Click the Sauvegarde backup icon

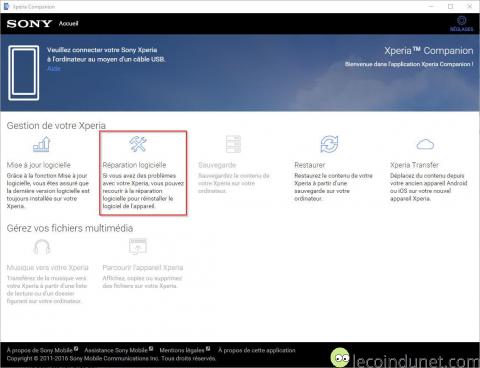233,144
